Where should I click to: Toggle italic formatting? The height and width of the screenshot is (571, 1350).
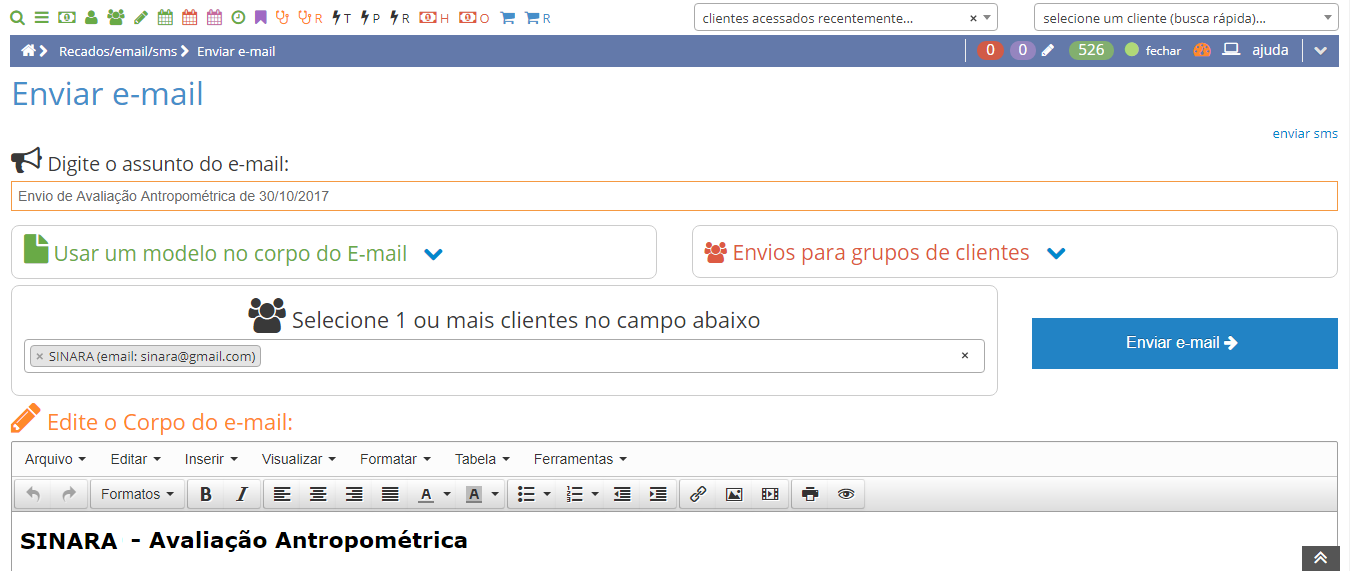pos(241,494)
